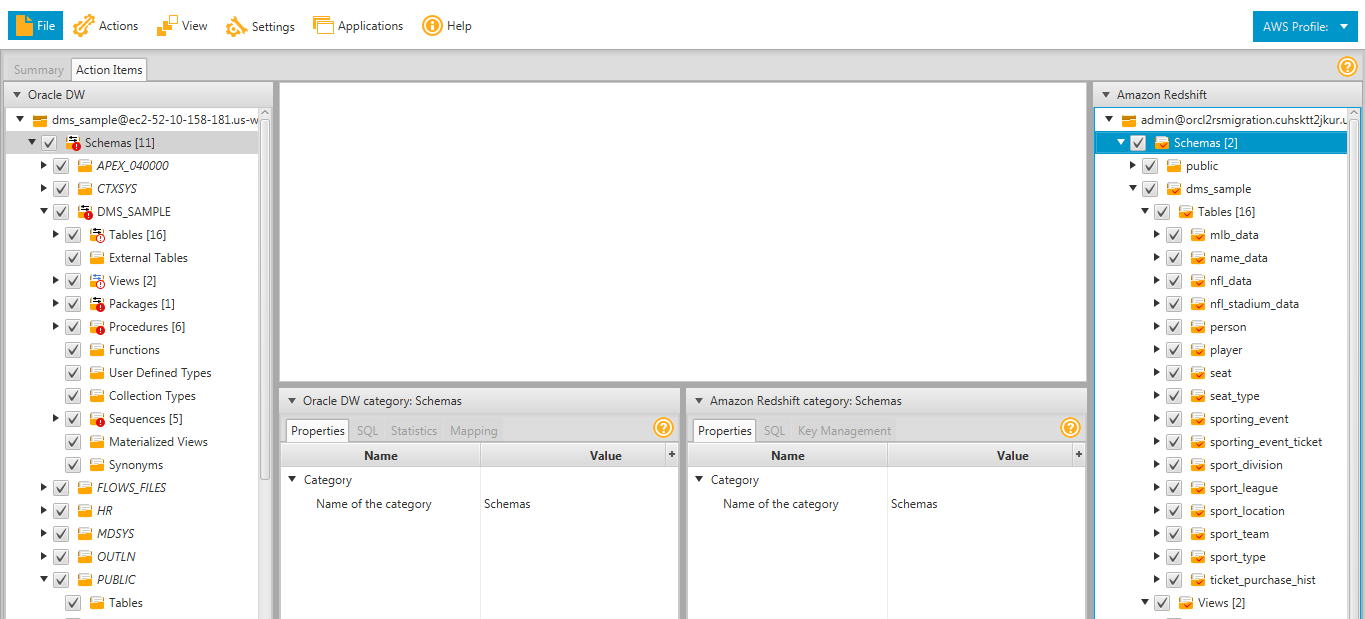Click the Redshift admin server connection icon
This screenshot has height=619, width=1365.
pos(1129,120)
